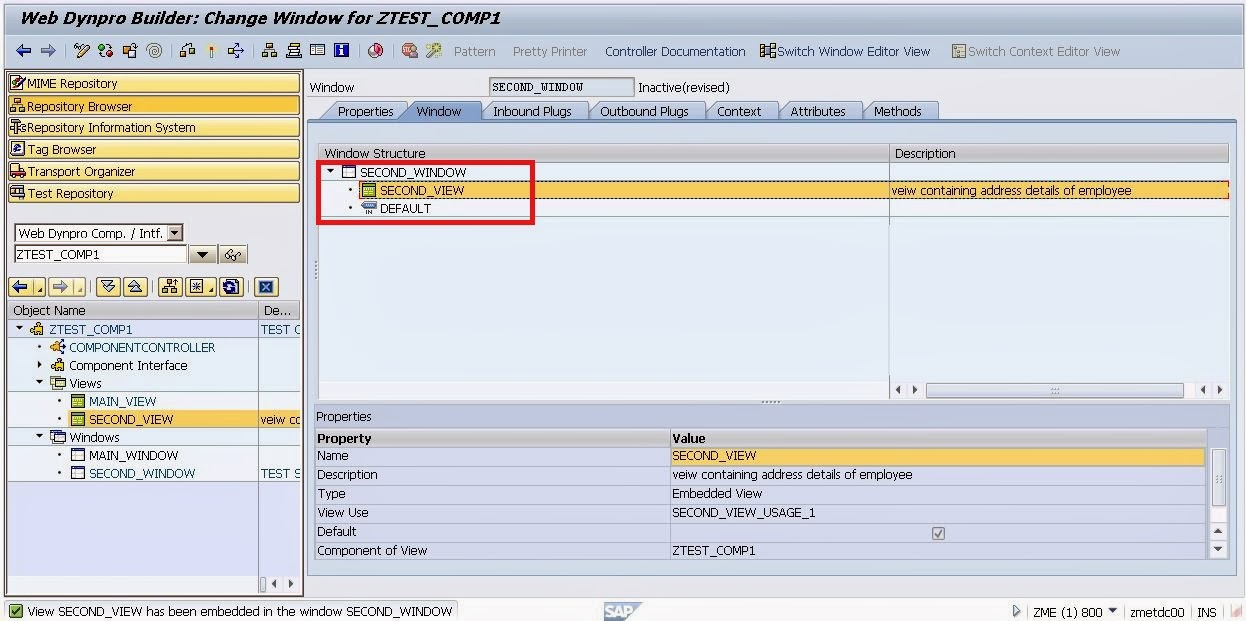The image size is (1246, 621).
Task: Close the object list with the blue X icon
Action: 266,287
